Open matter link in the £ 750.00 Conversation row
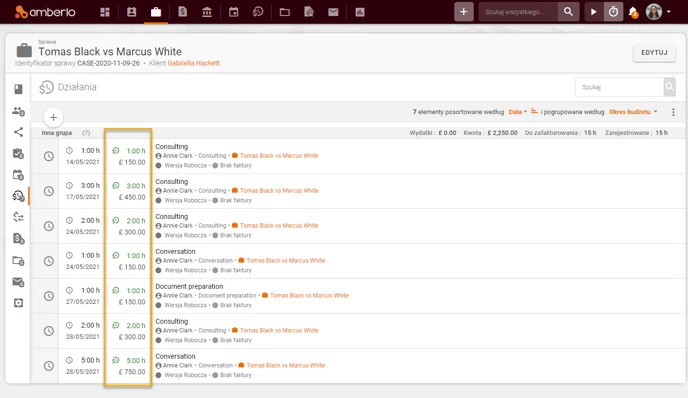This screenshot has height=398, width=688. pyautogui.click(x=286, y=366)
